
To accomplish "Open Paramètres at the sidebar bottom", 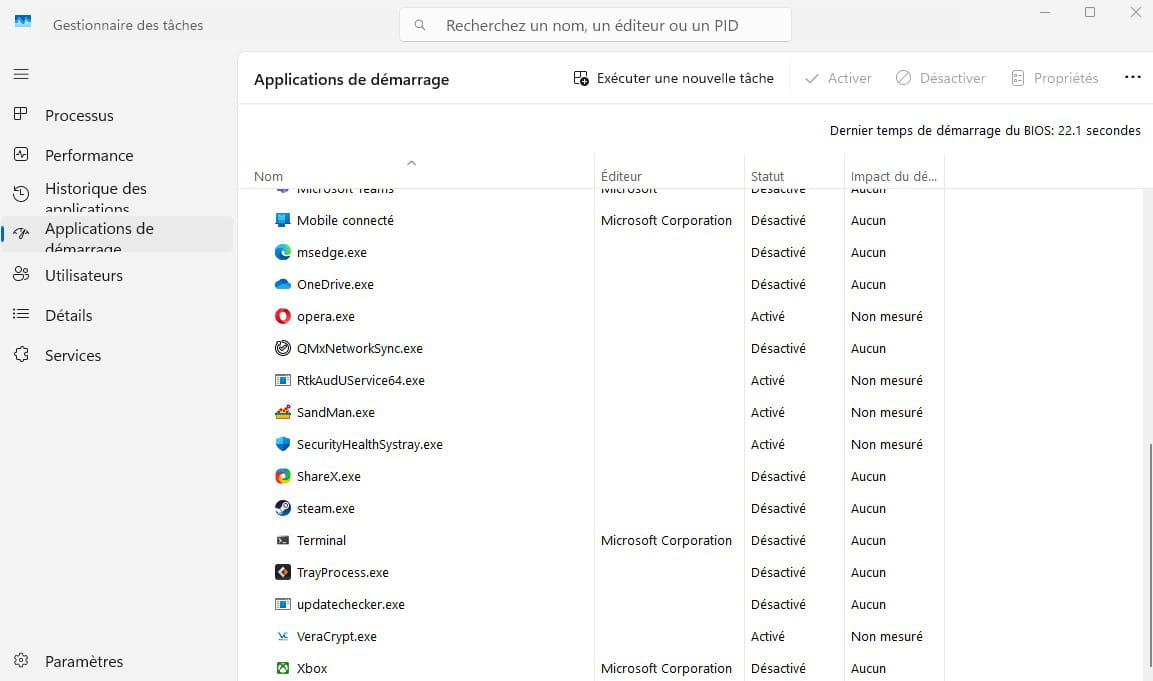I will click(84, 661).
